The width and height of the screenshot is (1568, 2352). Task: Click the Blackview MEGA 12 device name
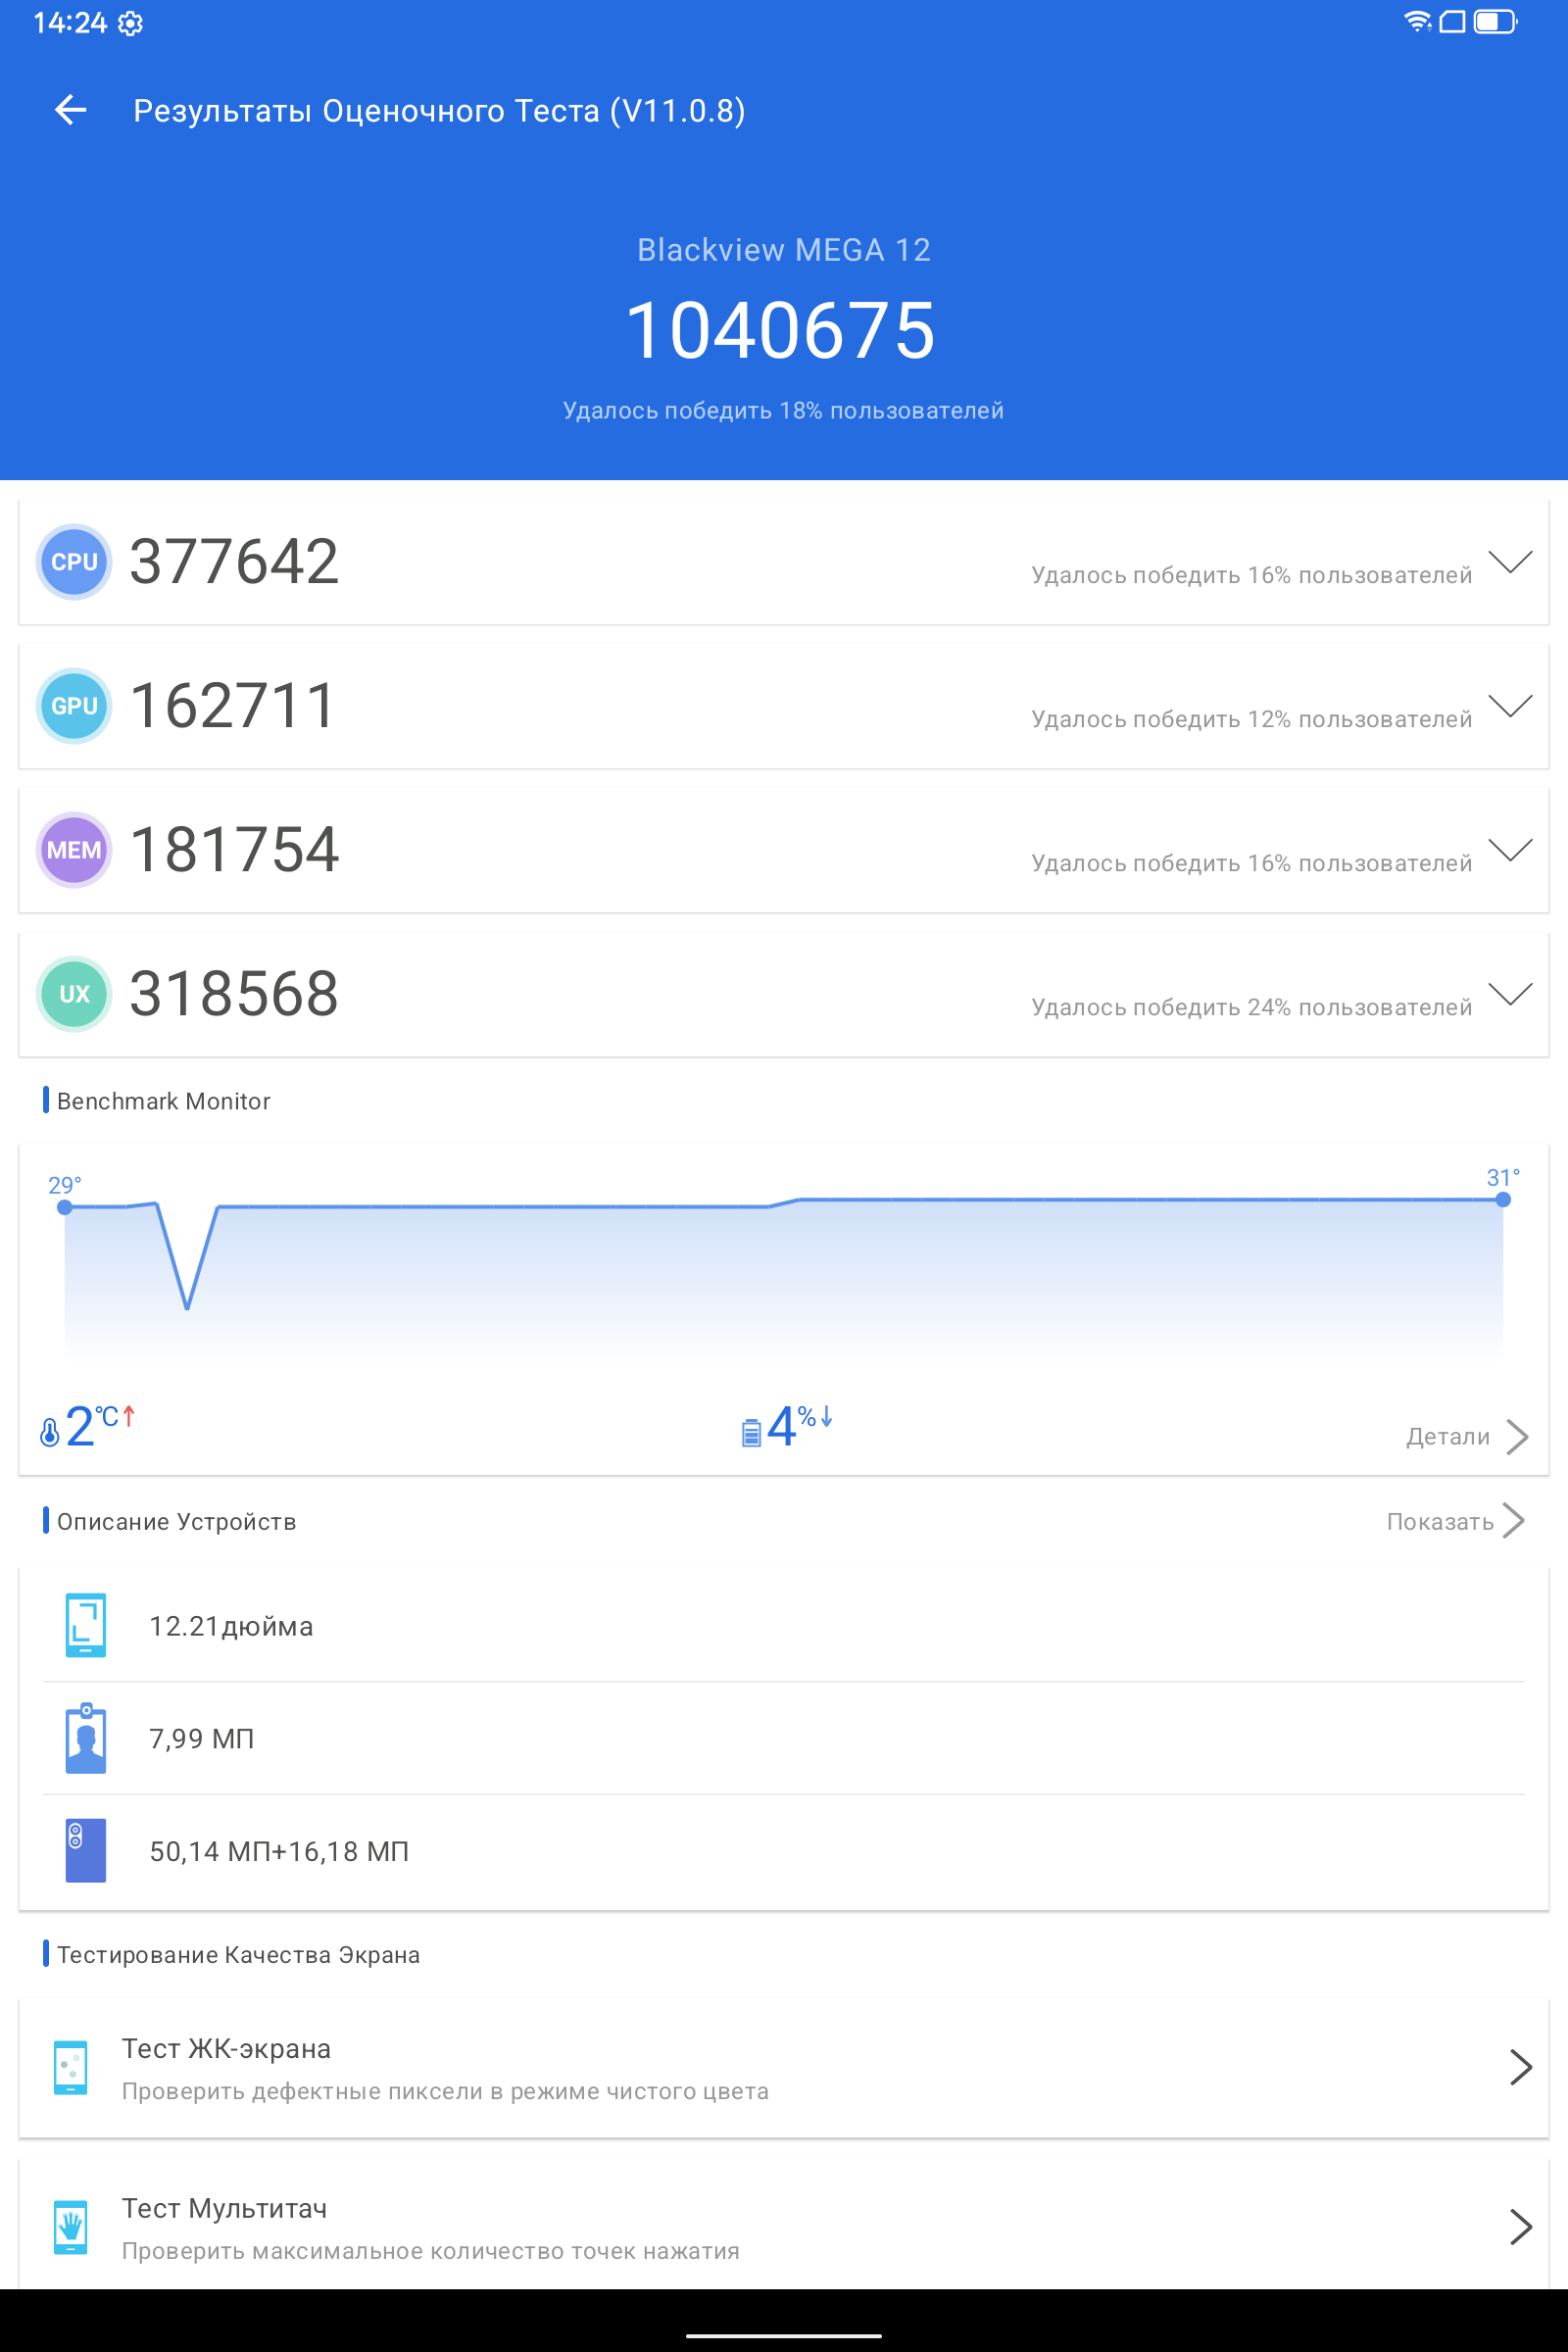click(784, 250)
